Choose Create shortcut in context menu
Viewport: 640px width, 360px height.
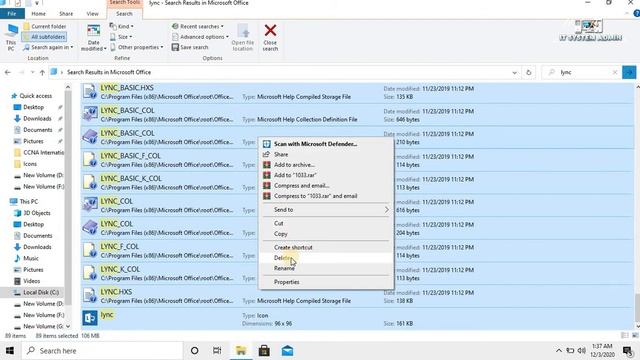(x=326, y=247)
